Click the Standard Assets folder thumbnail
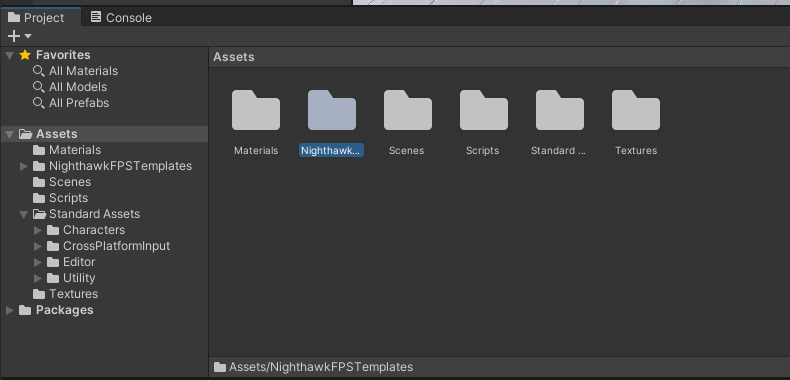Image resolution: width=790 pixels, height=380 pixels. 560,110
